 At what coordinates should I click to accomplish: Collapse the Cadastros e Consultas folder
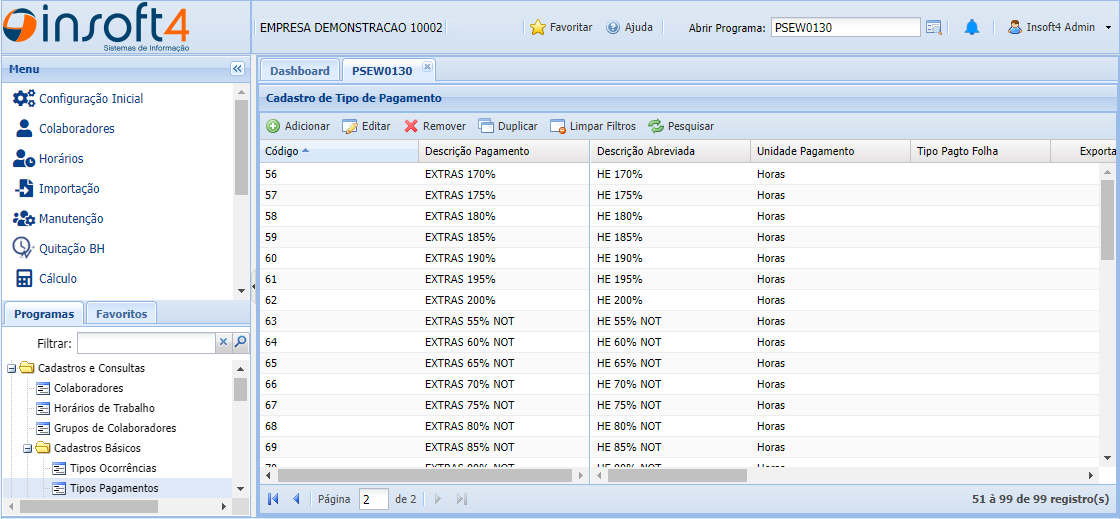[x=12, y=368]
